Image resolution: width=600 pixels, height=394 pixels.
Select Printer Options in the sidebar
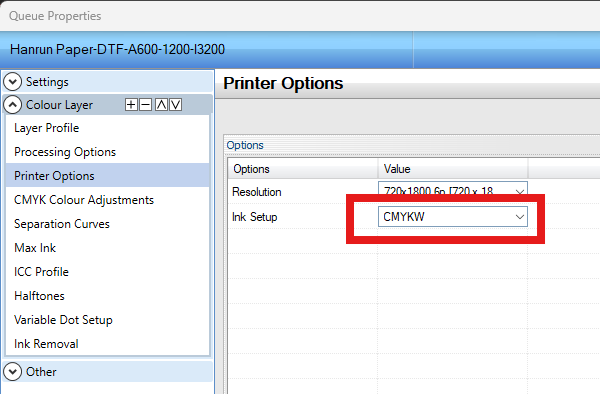click(x=108, y=176)
